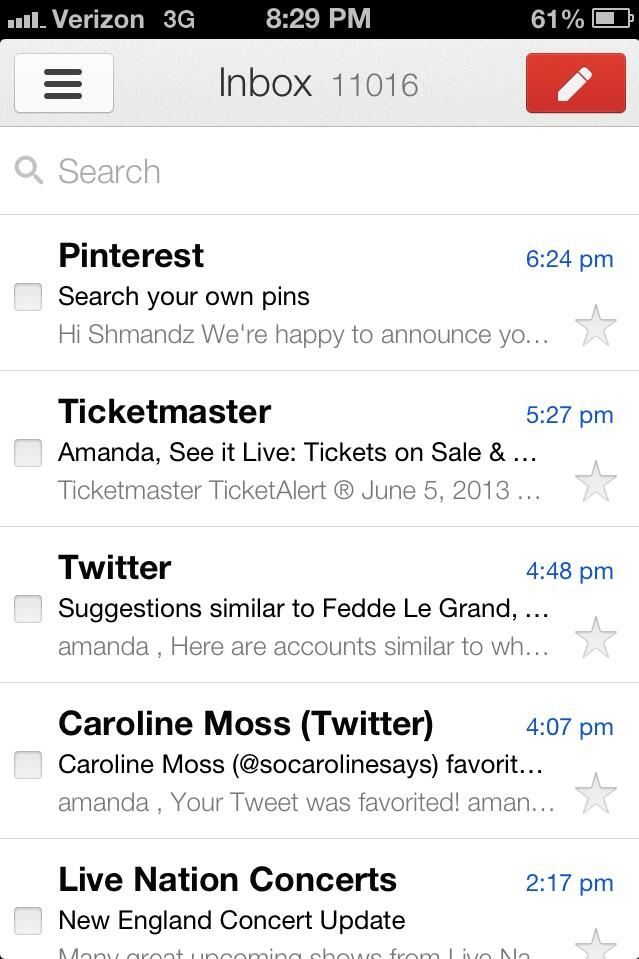Open the Twitter suggestions email
The width and height of the screenshot is (639, 959).
click(x=300, y=608)
